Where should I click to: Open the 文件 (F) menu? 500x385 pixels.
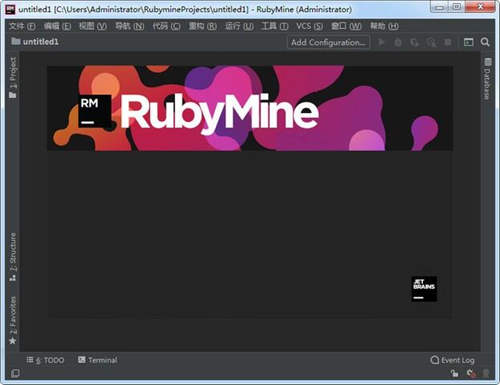click(x=22, y=26)
